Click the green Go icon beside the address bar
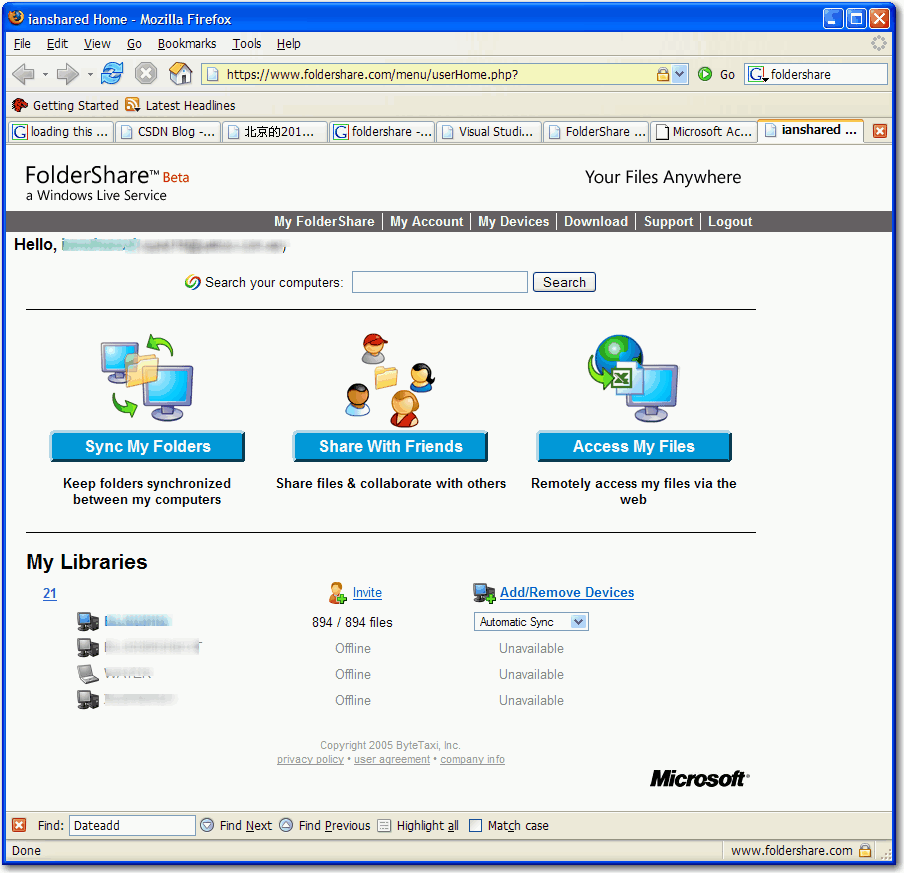Screen dimensions: 904x873 (x=705, y=74)
